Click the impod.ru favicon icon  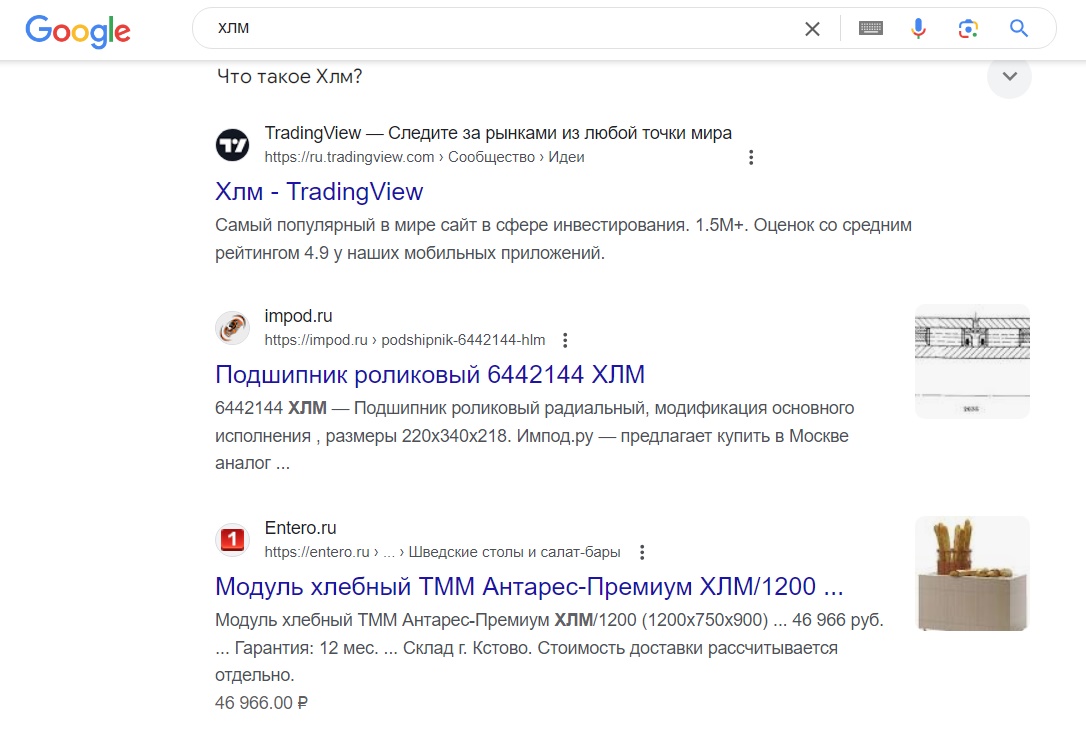pyautogui.click(x=233, y=328)
